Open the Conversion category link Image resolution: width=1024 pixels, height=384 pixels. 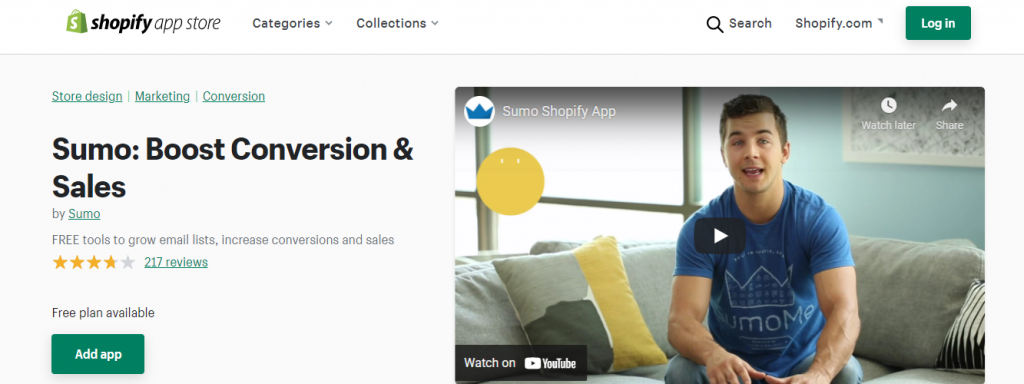[x=234, y=96]
